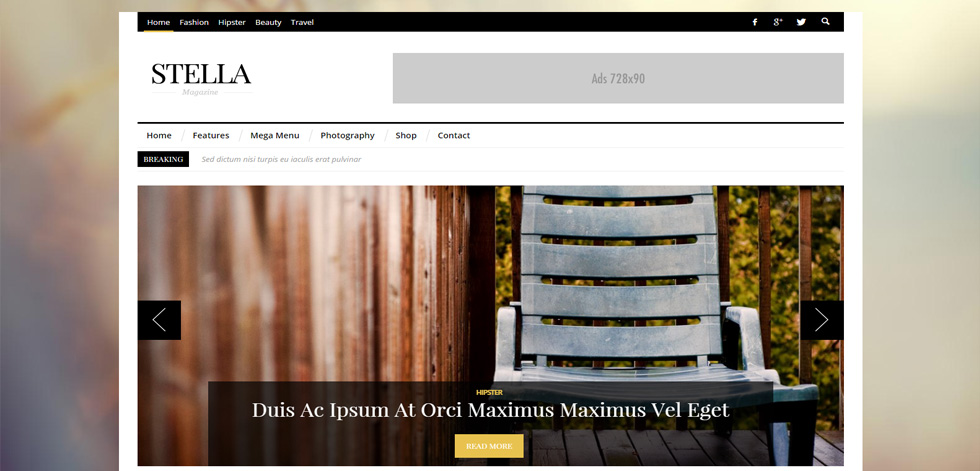This screenshot has width=980, height=471.
Task: Open article title Duis Ac Ipsum
Action: 491,410
